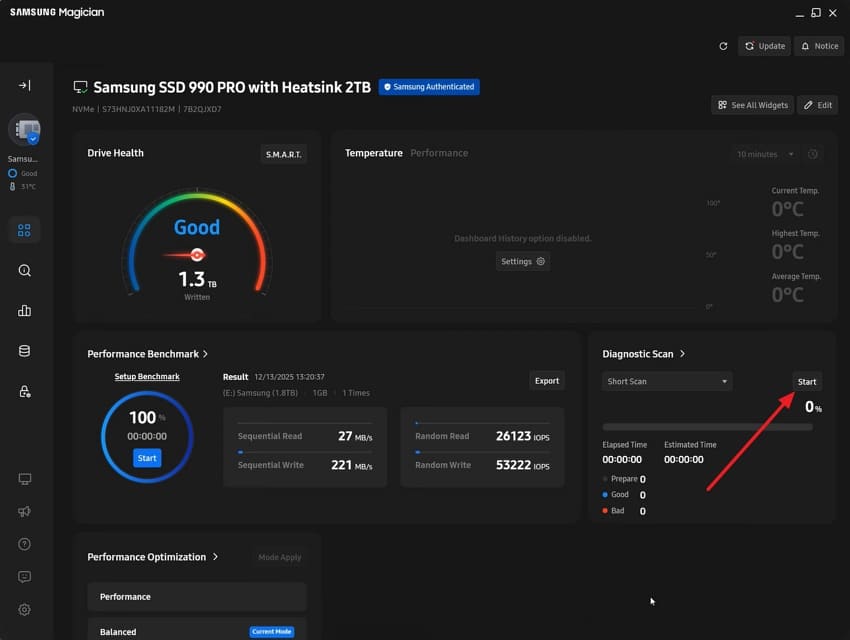Click the Highest Temp. 0°C reading
The width and height of the screenshot is (850, 640).
tap(788, 252)
